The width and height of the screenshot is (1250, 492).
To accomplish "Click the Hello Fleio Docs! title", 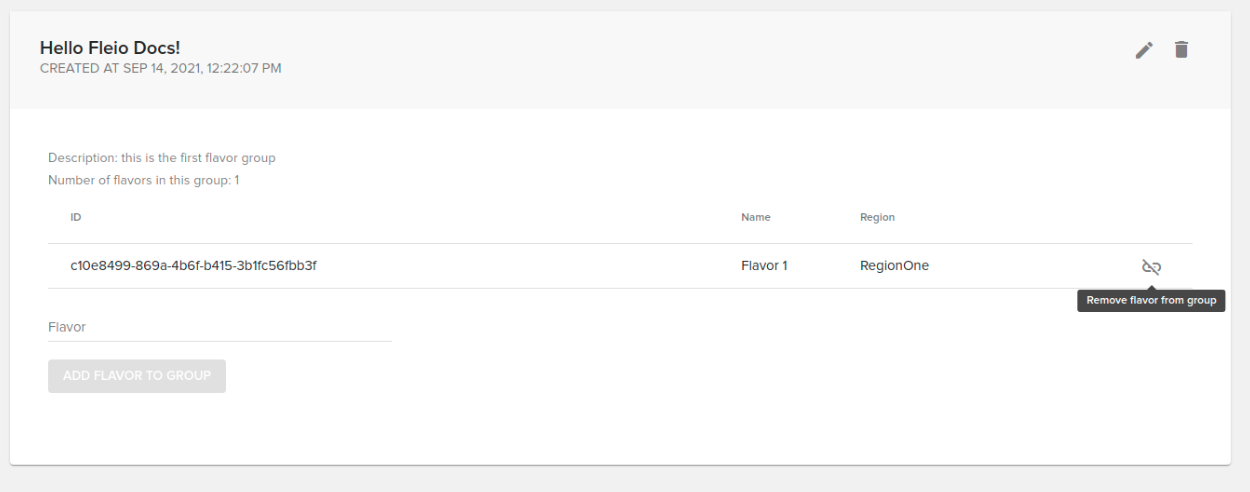I will (x=109, y=48).
